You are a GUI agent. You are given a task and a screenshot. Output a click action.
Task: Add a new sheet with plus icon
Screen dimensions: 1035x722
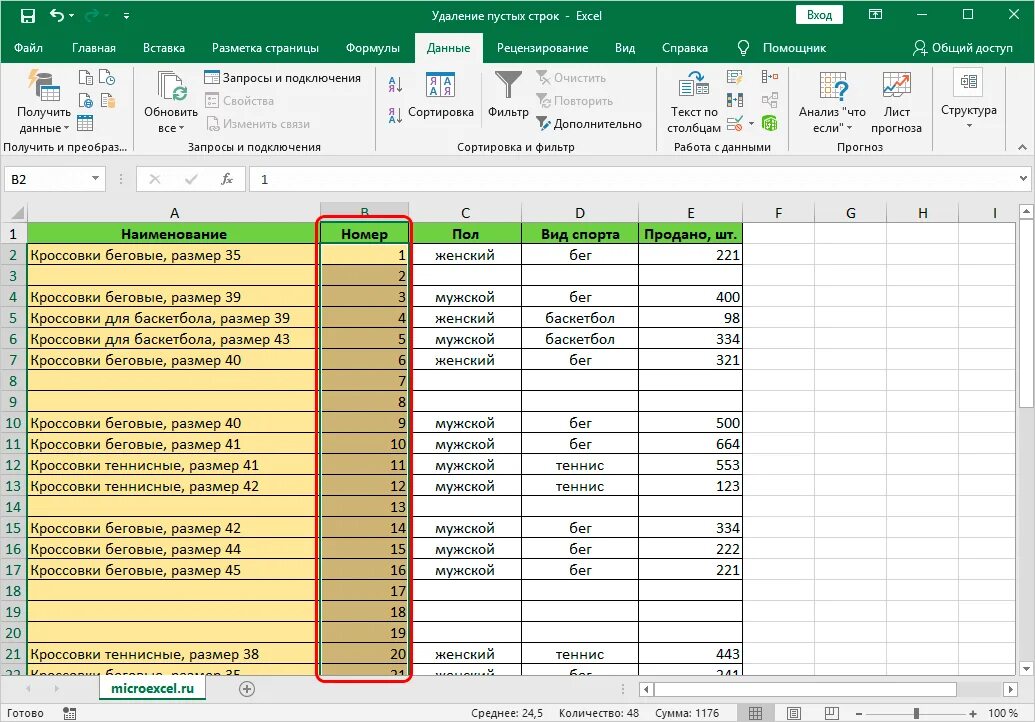(247, 689)
